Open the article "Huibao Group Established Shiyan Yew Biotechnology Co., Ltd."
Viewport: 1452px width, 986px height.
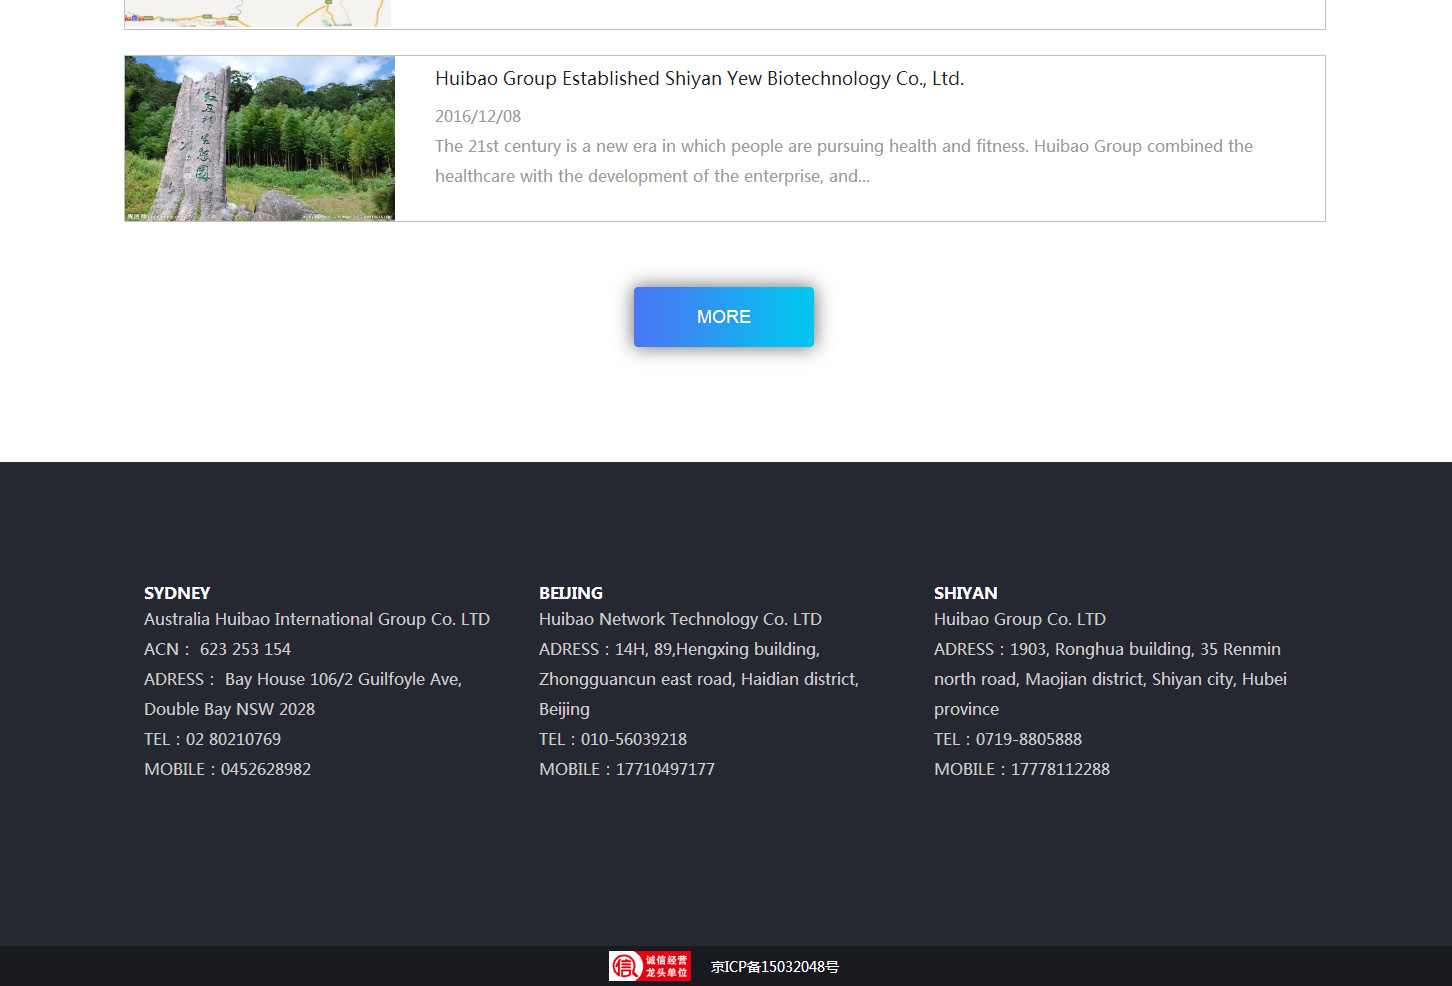699,78
